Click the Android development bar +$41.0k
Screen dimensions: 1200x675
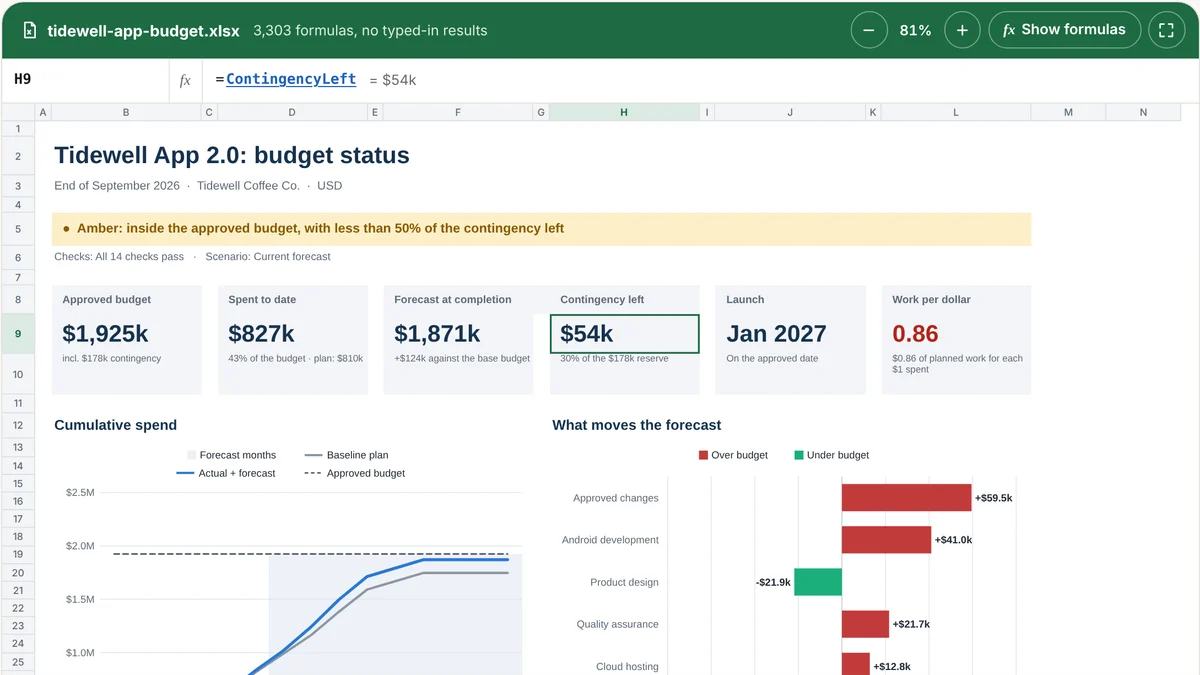886,540
